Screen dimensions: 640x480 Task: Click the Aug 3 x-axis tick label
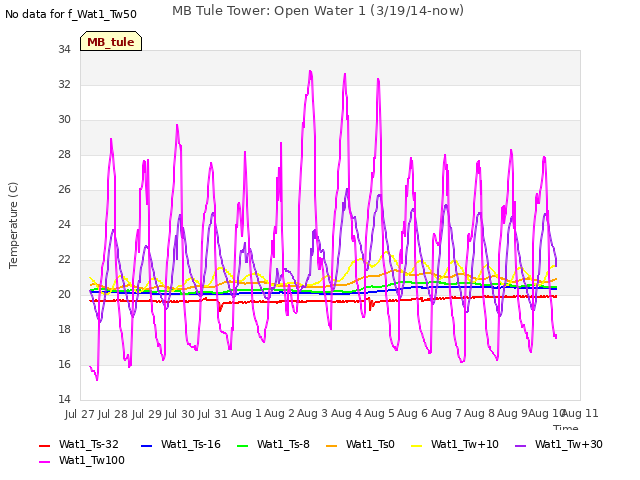coord(313,413)
